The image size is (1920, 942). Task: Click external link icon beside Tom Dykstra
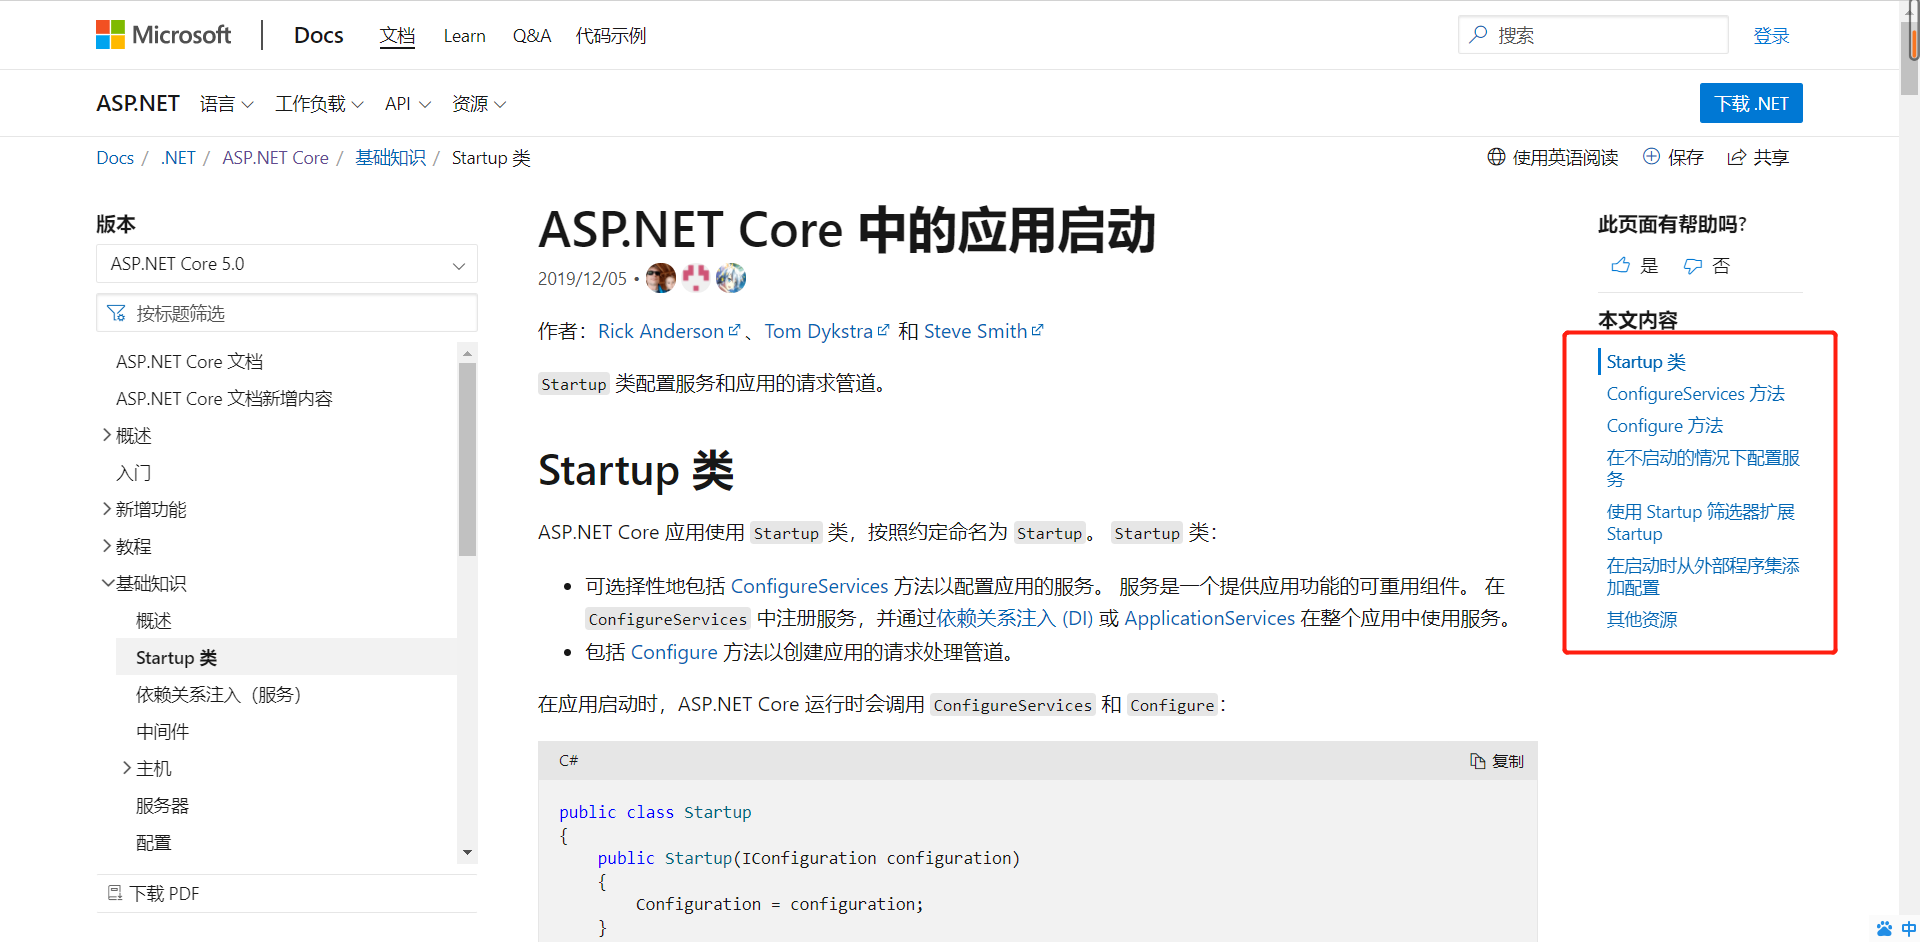coord(883,330)
